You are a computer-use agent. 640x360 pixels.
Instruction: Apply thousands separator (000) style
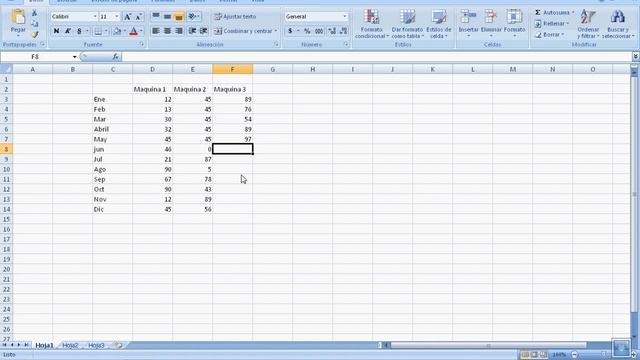[x=319, y=31]
